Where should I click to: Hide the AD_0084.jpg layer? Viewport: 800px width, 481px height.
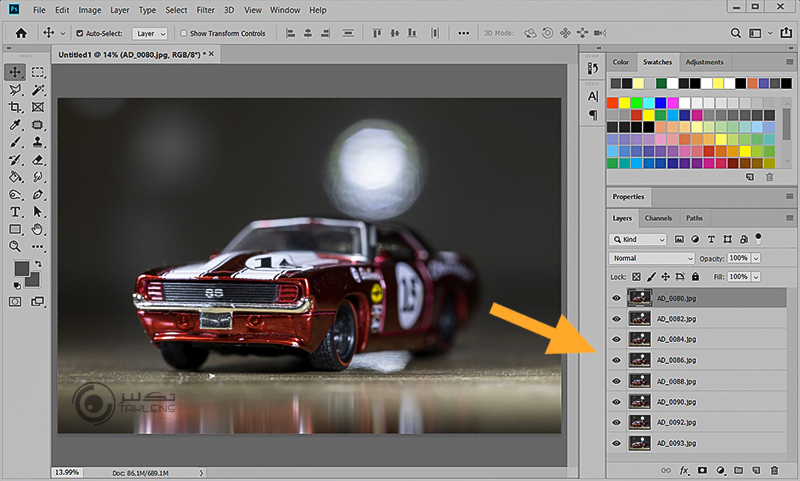616,339
